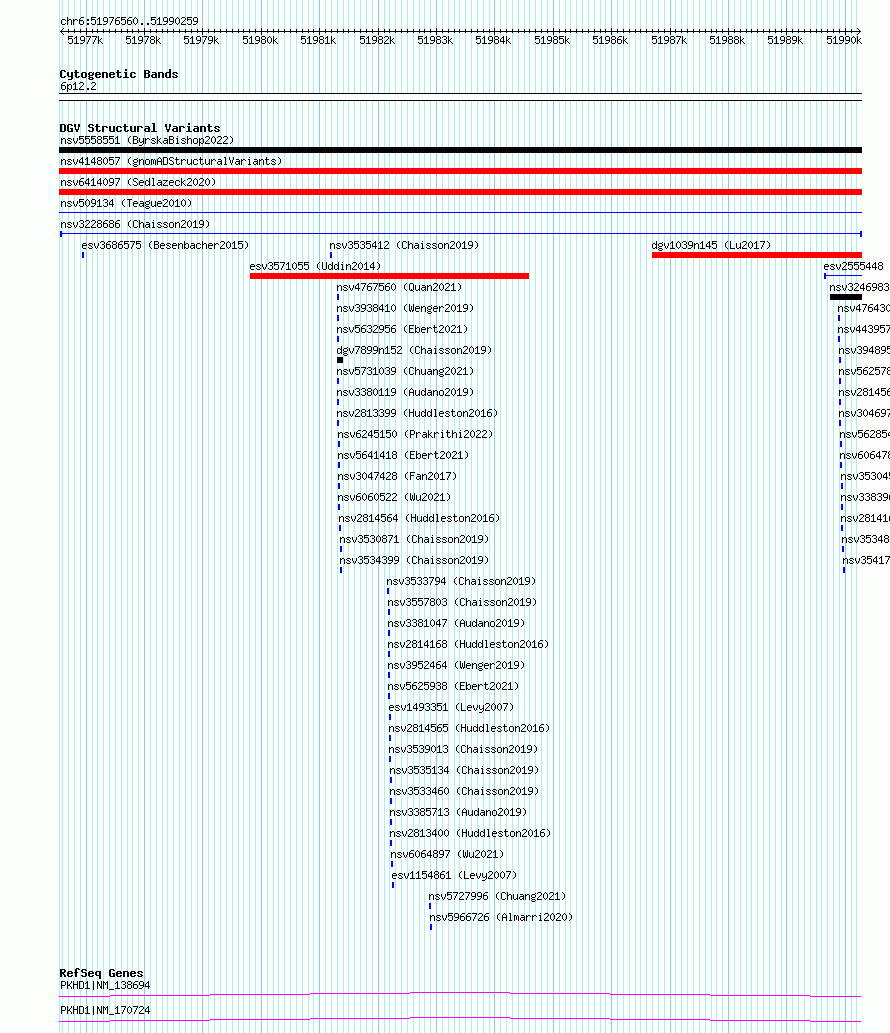Open the esv2555448 variant label

pyautogui.click(x=854, y=267)
